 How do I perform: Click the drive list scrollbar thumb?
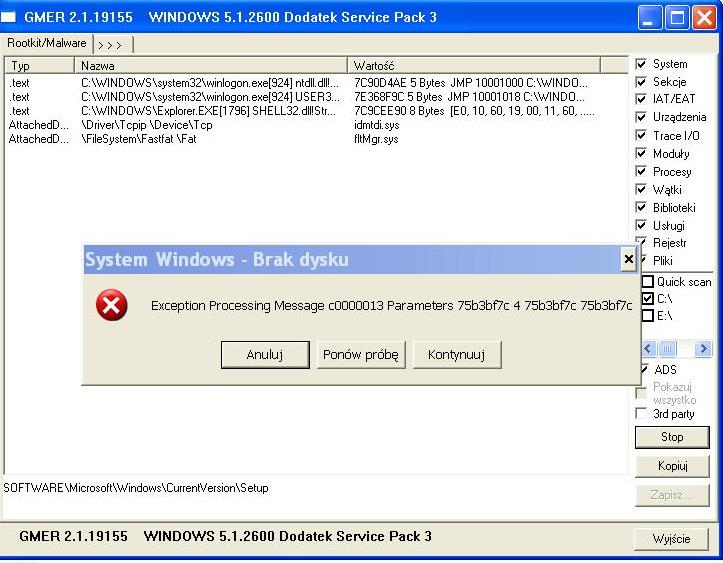(x=667, y=349)
